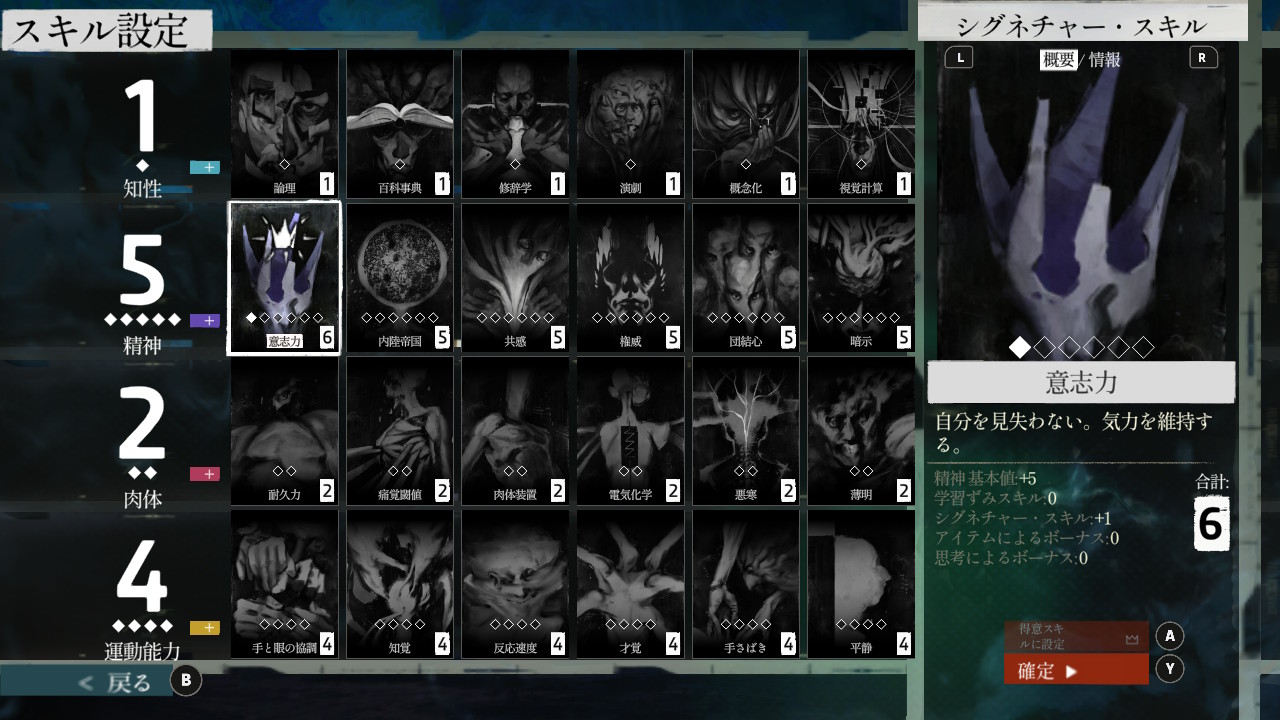This screenshot has height=720, width=1280.
Task: Select the 痛覚閾値 skill card
Action: (400, 431)
